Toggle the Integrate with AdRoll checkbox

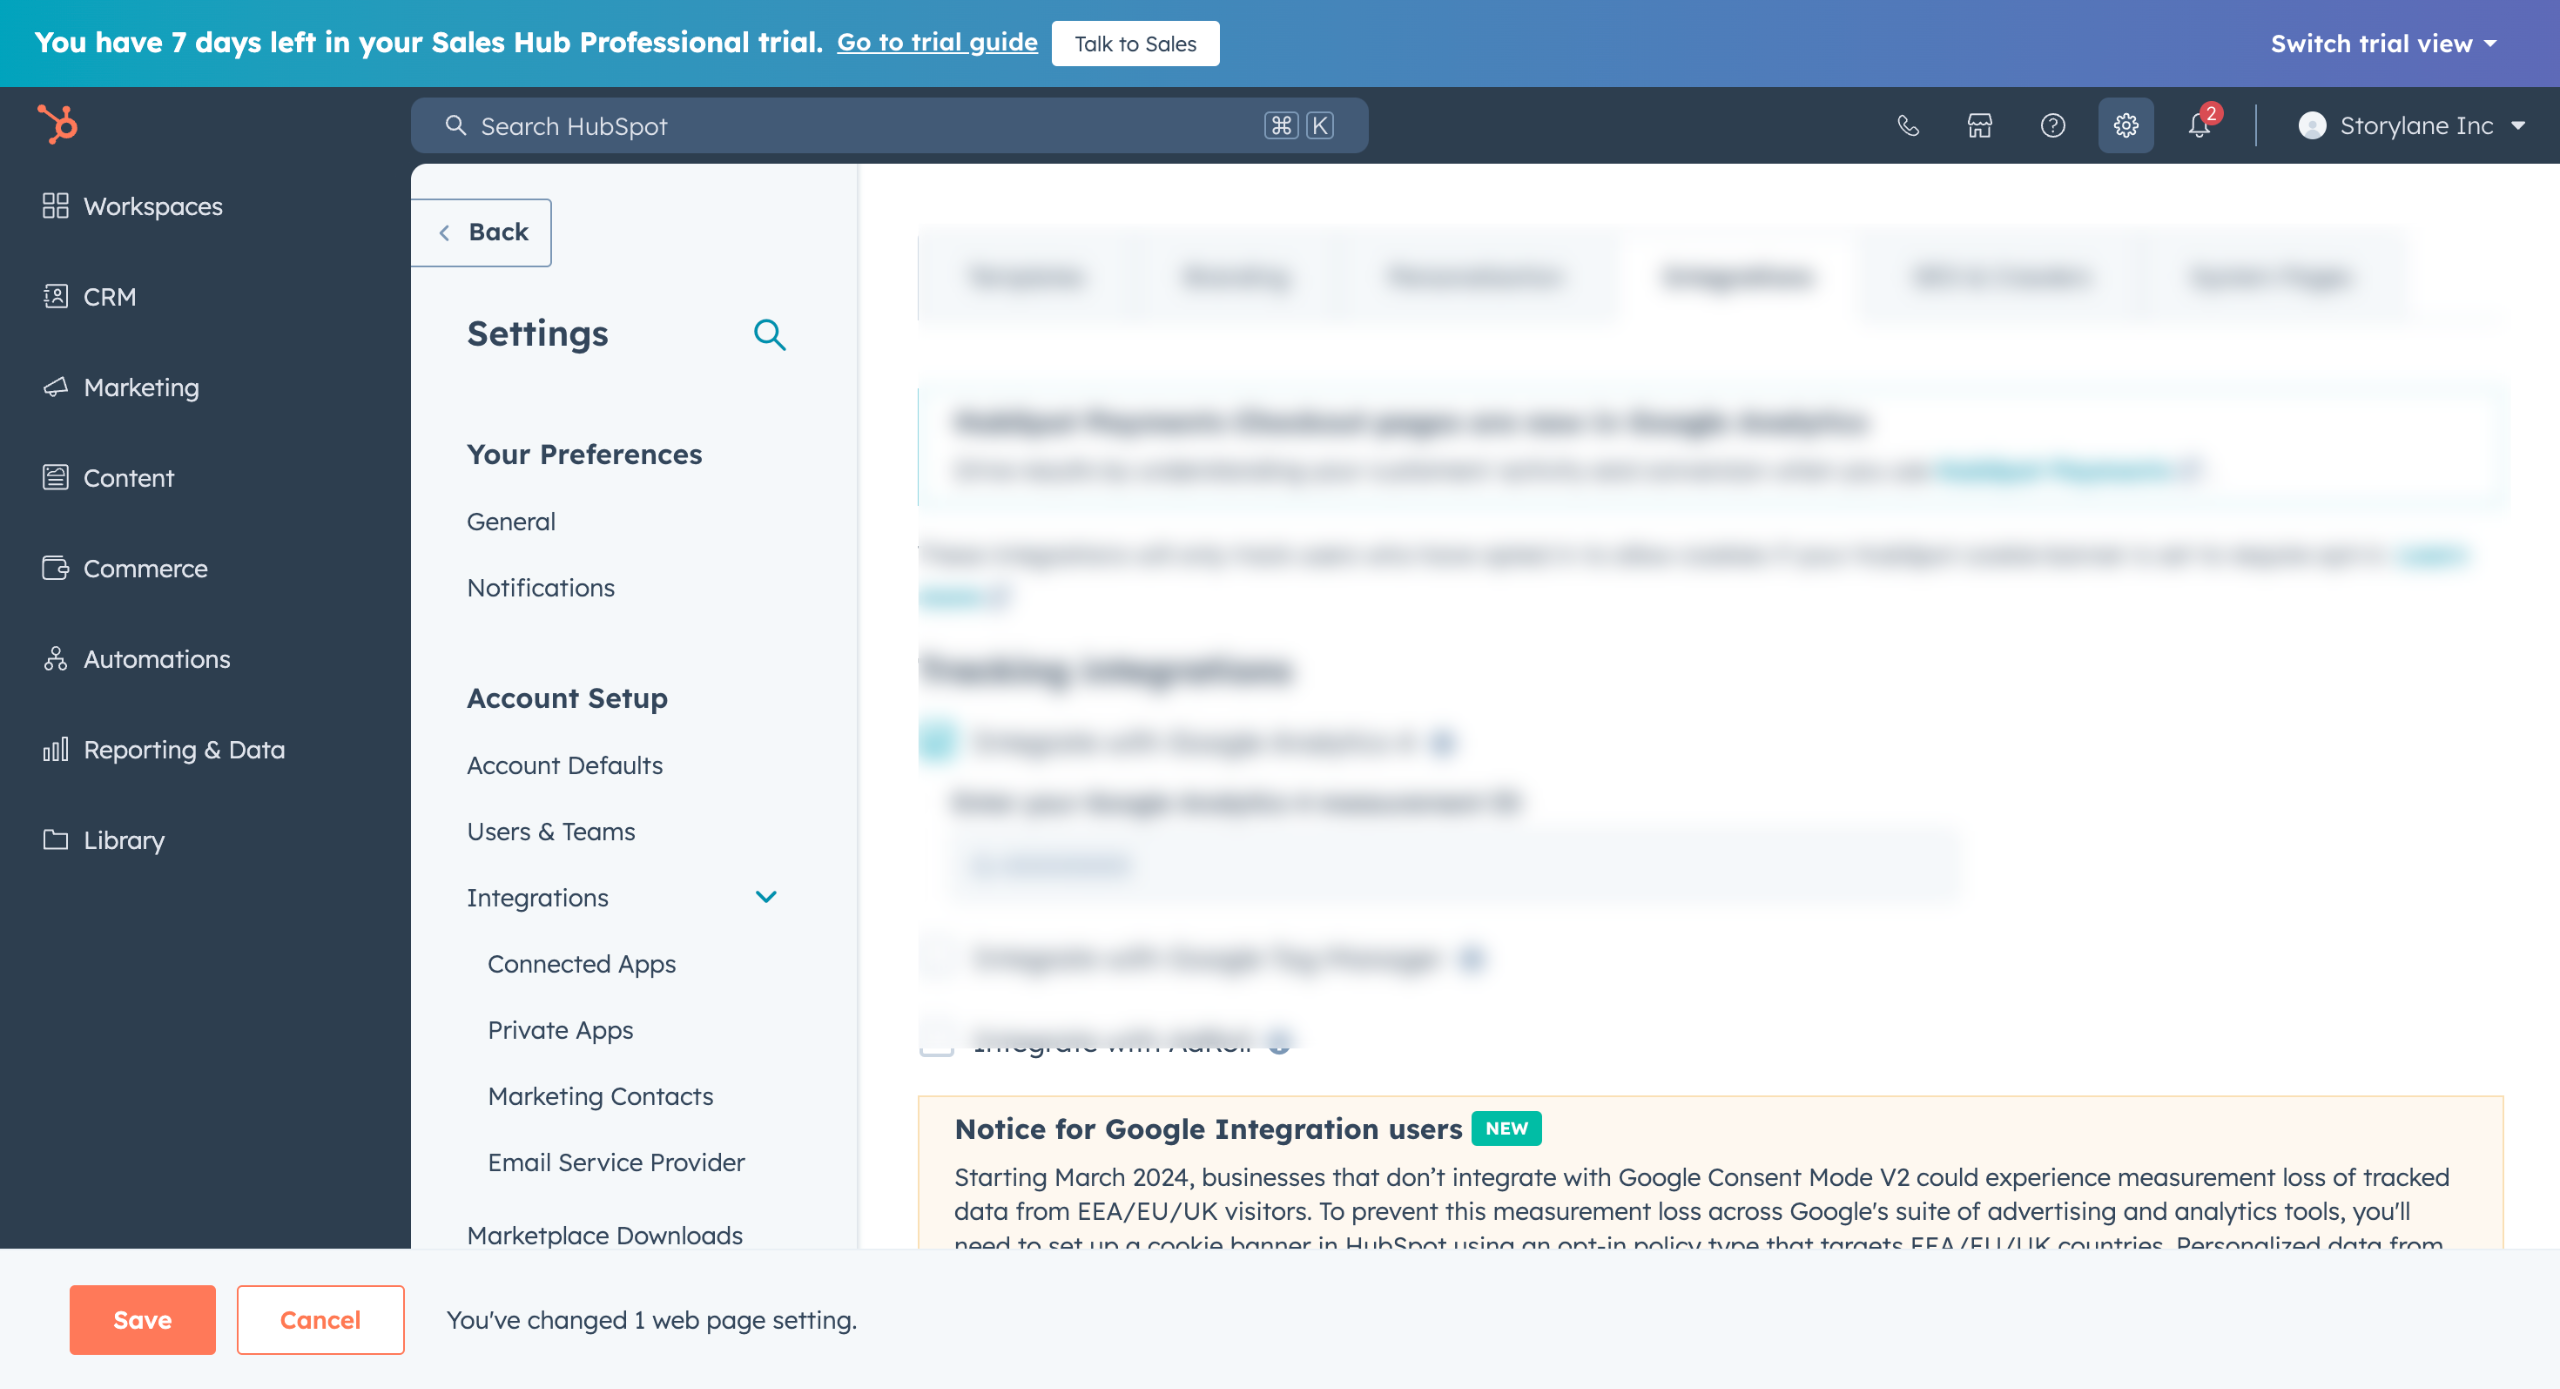937,1042
